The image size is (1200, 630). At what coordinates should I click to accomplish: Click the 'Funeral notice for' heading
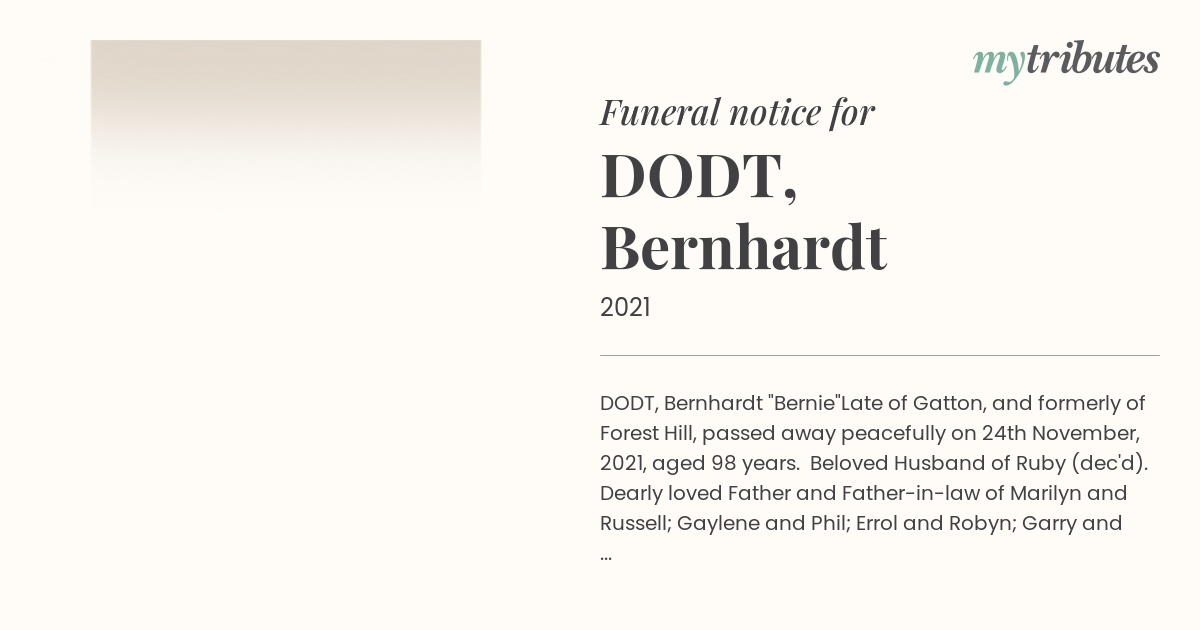[737, 112]
